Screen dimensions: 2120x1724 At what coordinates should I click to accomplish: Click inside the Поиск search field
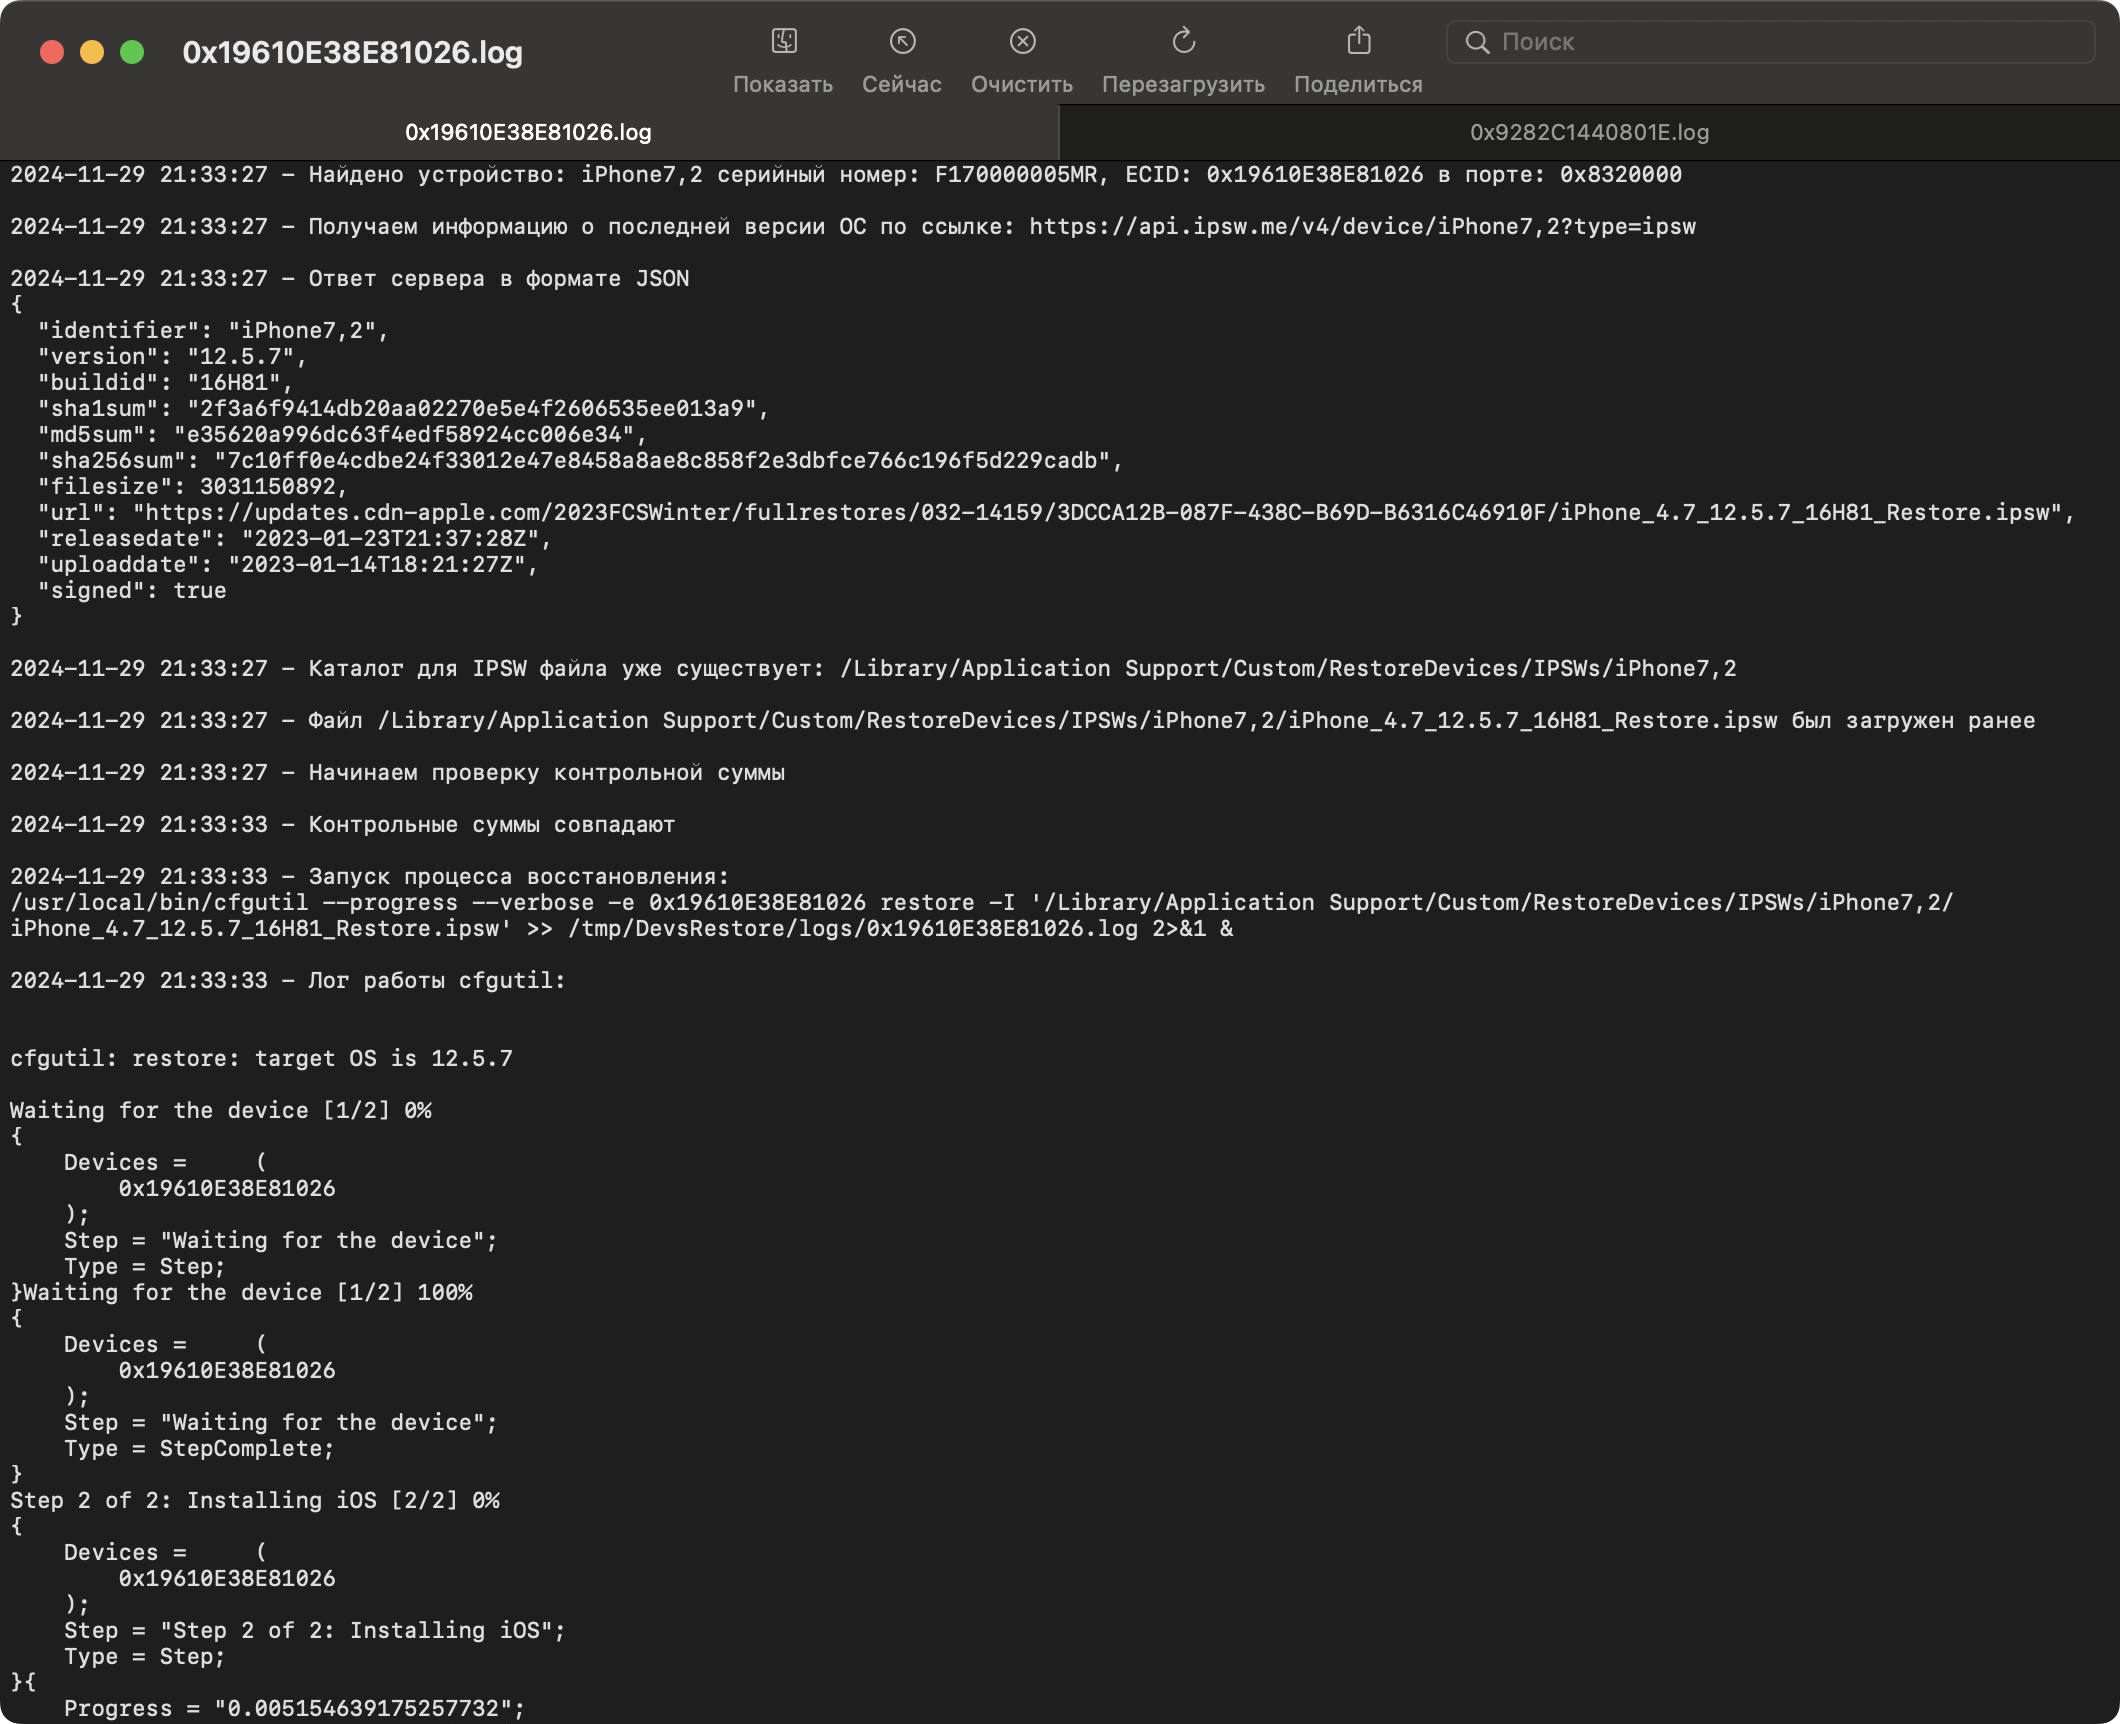tap(1770, 42)
